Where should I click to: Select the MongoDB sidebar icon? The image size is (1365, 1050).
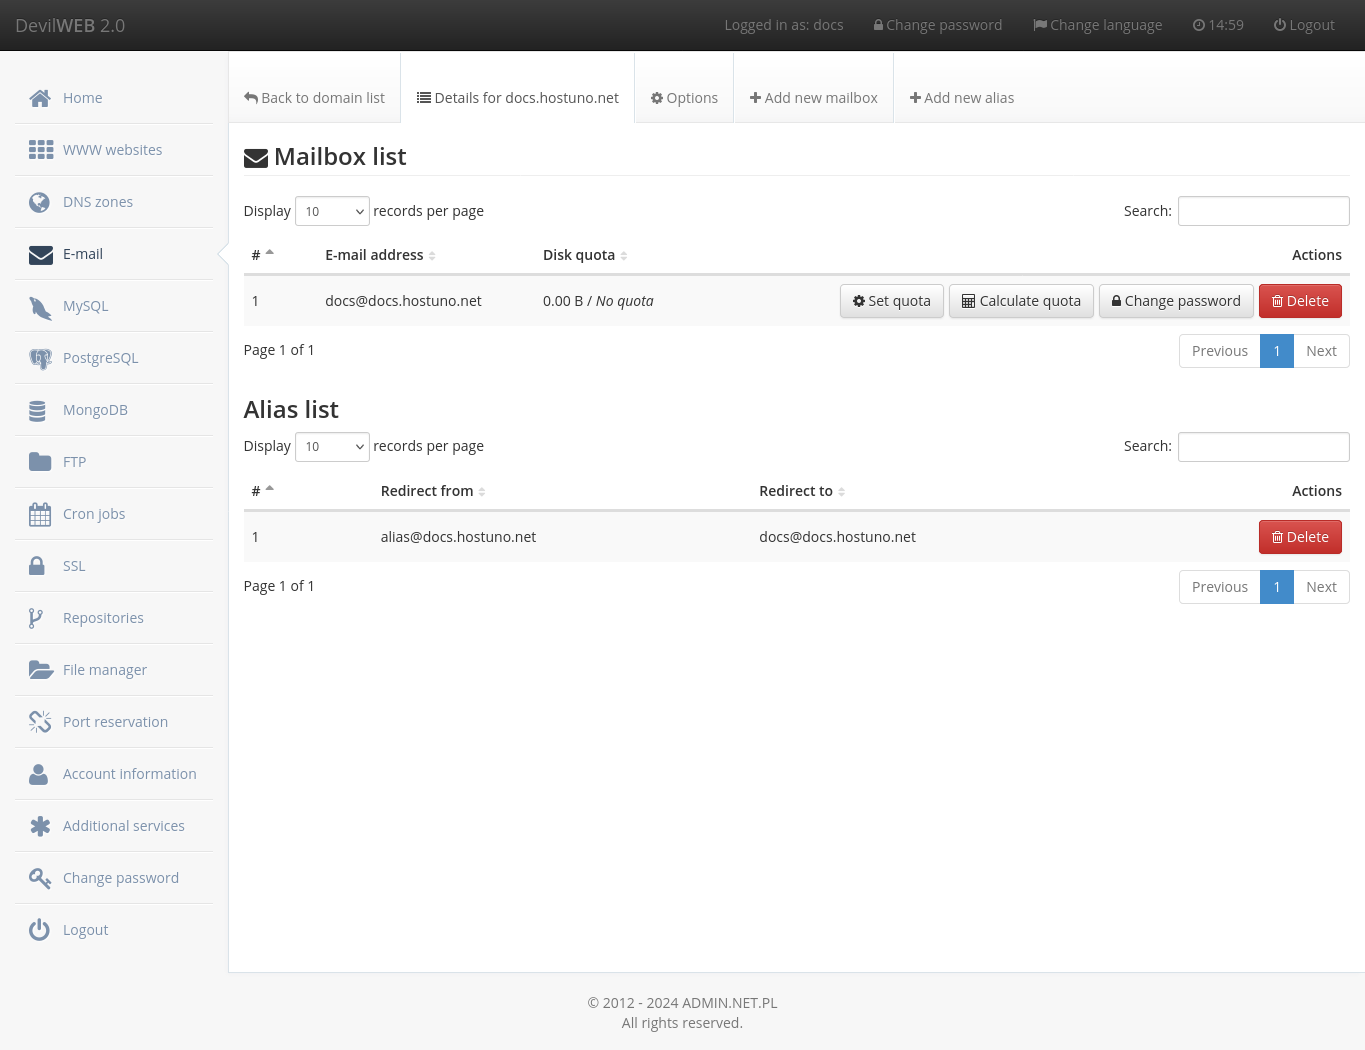pyautogui.click(x=40, y=409)
